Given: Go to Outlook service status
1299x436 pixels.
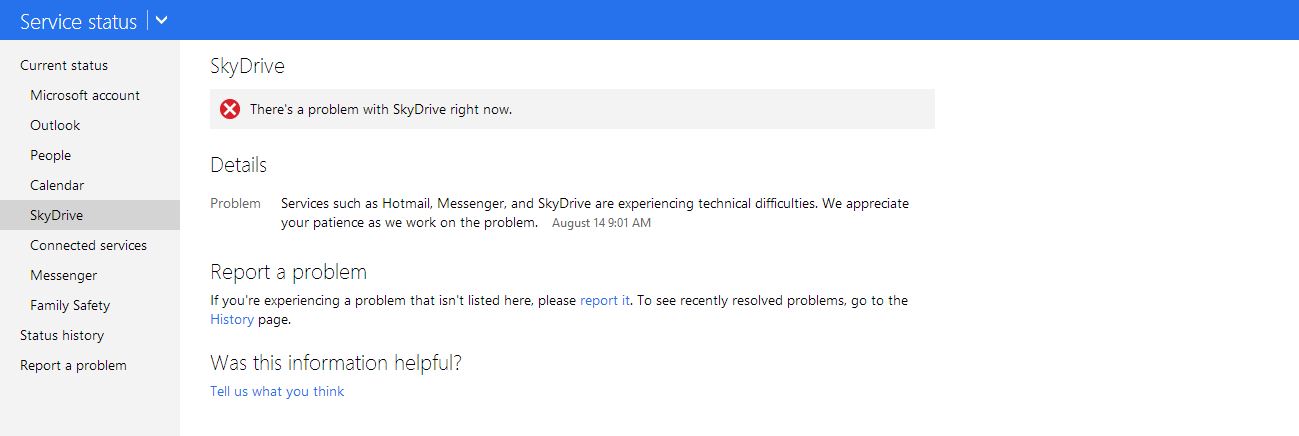Looking at the screenshot, I should [x=55, y=126].
